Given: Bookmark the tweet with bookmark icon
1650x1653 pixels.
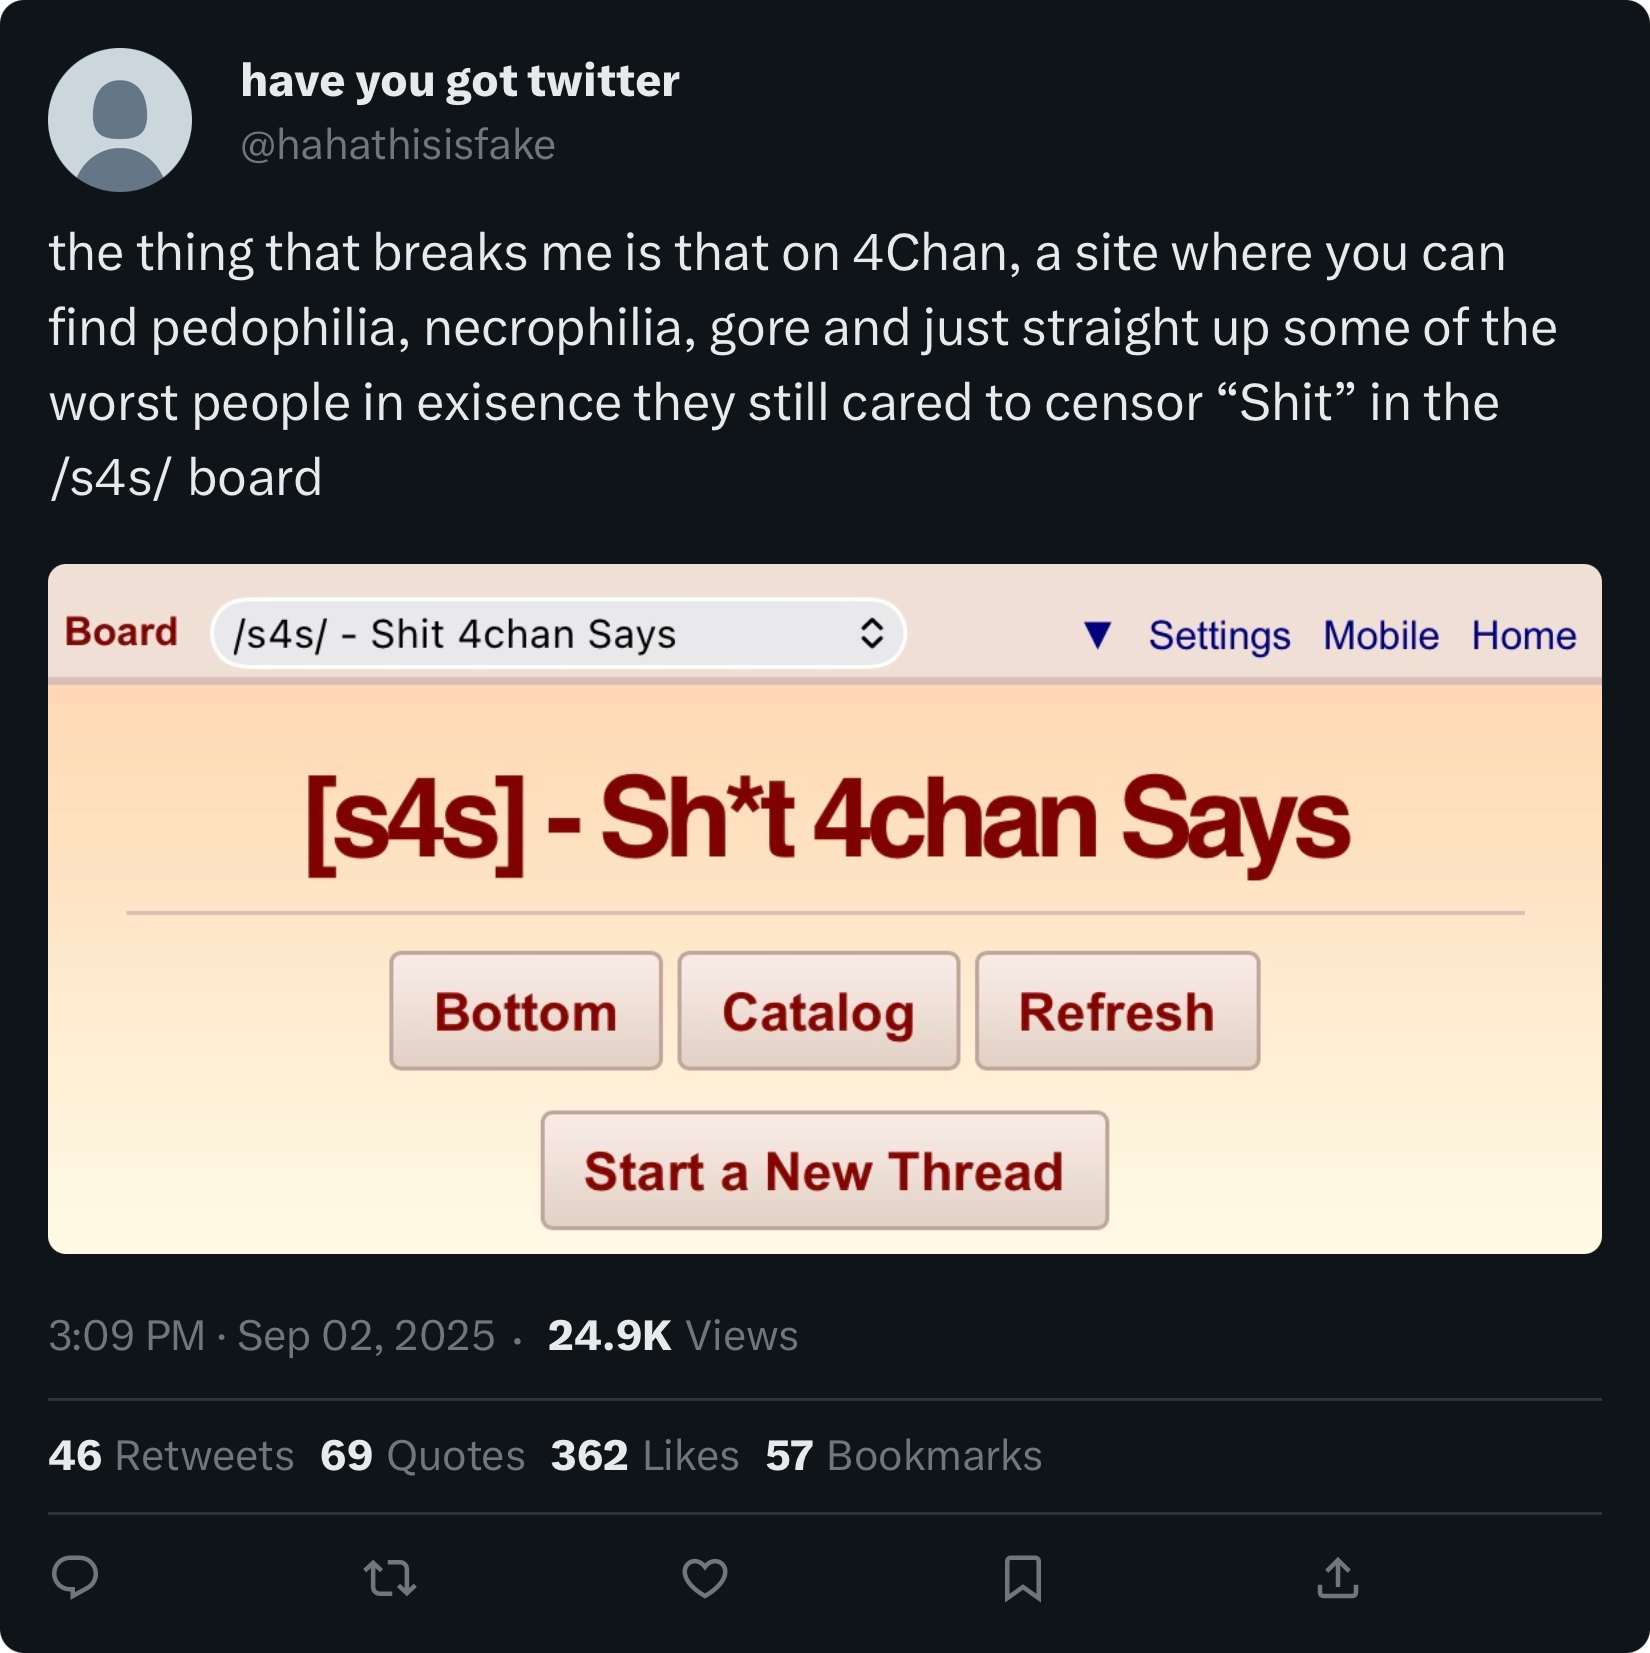Looking at the screenshot, I should (1022, 1578).
